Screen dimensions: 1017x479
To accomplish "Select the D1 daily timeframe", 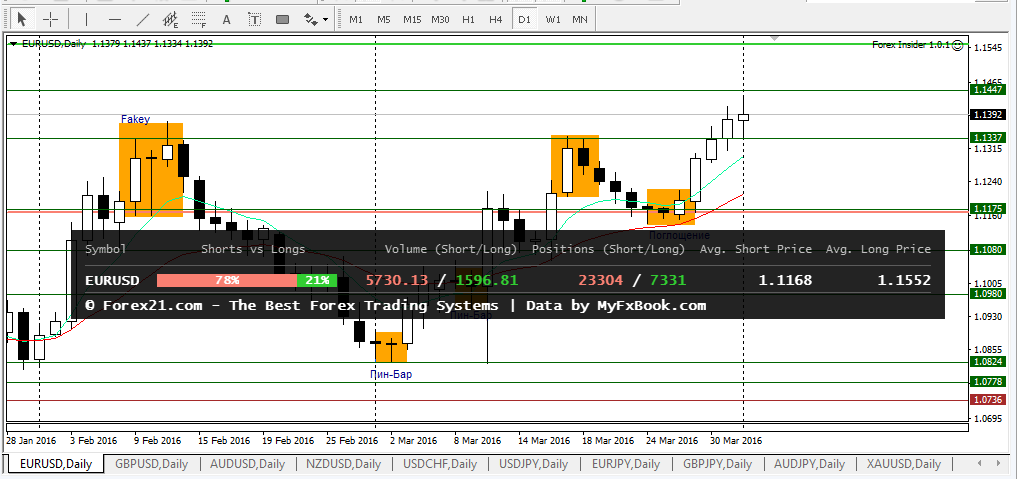I will pyautogui.click(x=524, y=19).
